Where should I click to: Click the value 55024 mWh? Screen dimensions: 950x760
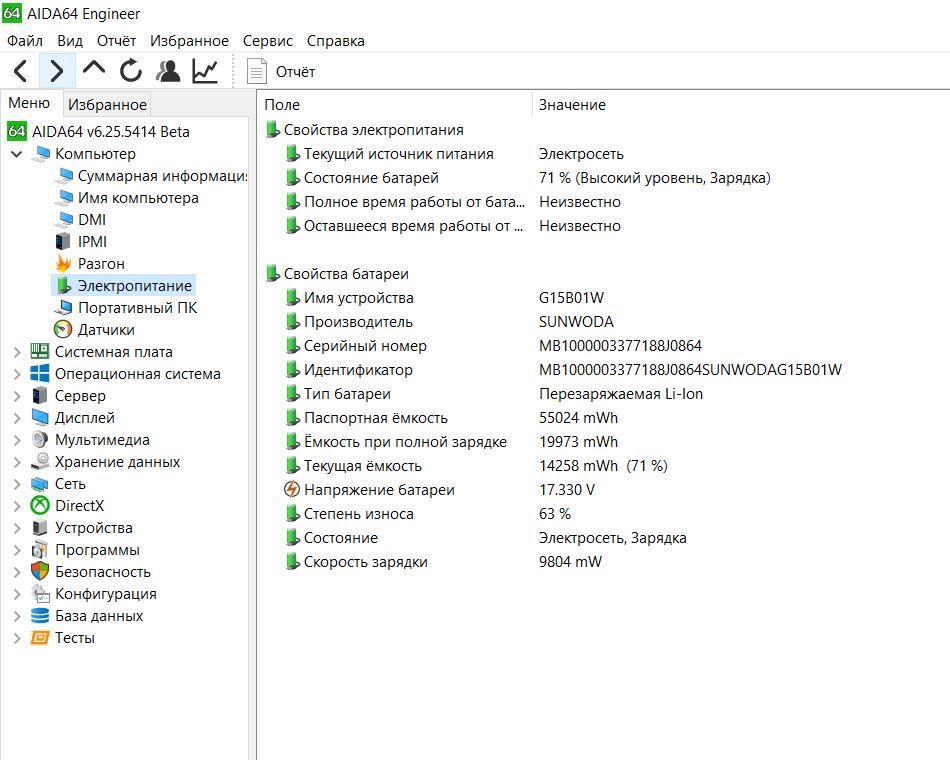pos(578,418)
